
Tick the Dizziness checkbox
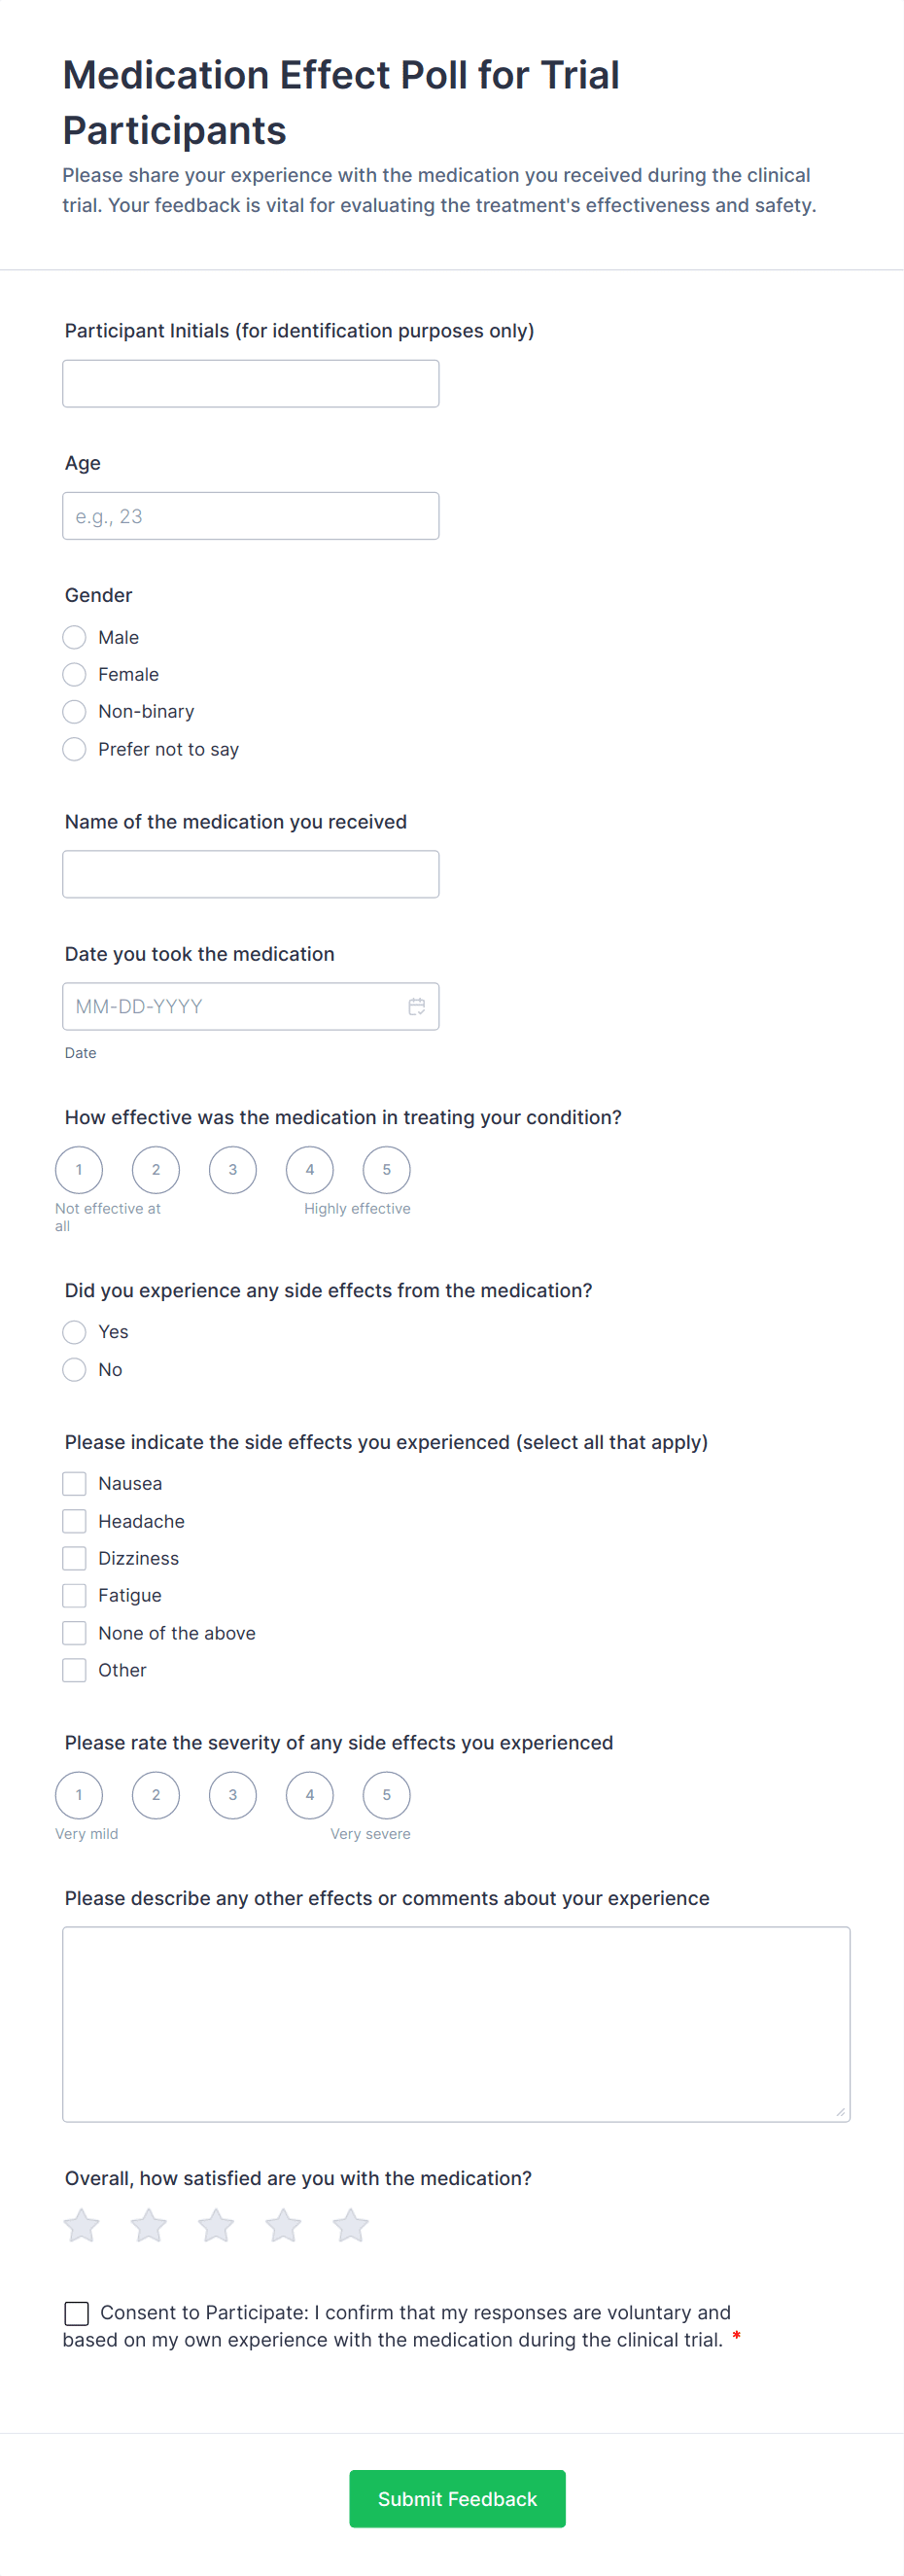pyautogui.click(x=74, y=1558)
